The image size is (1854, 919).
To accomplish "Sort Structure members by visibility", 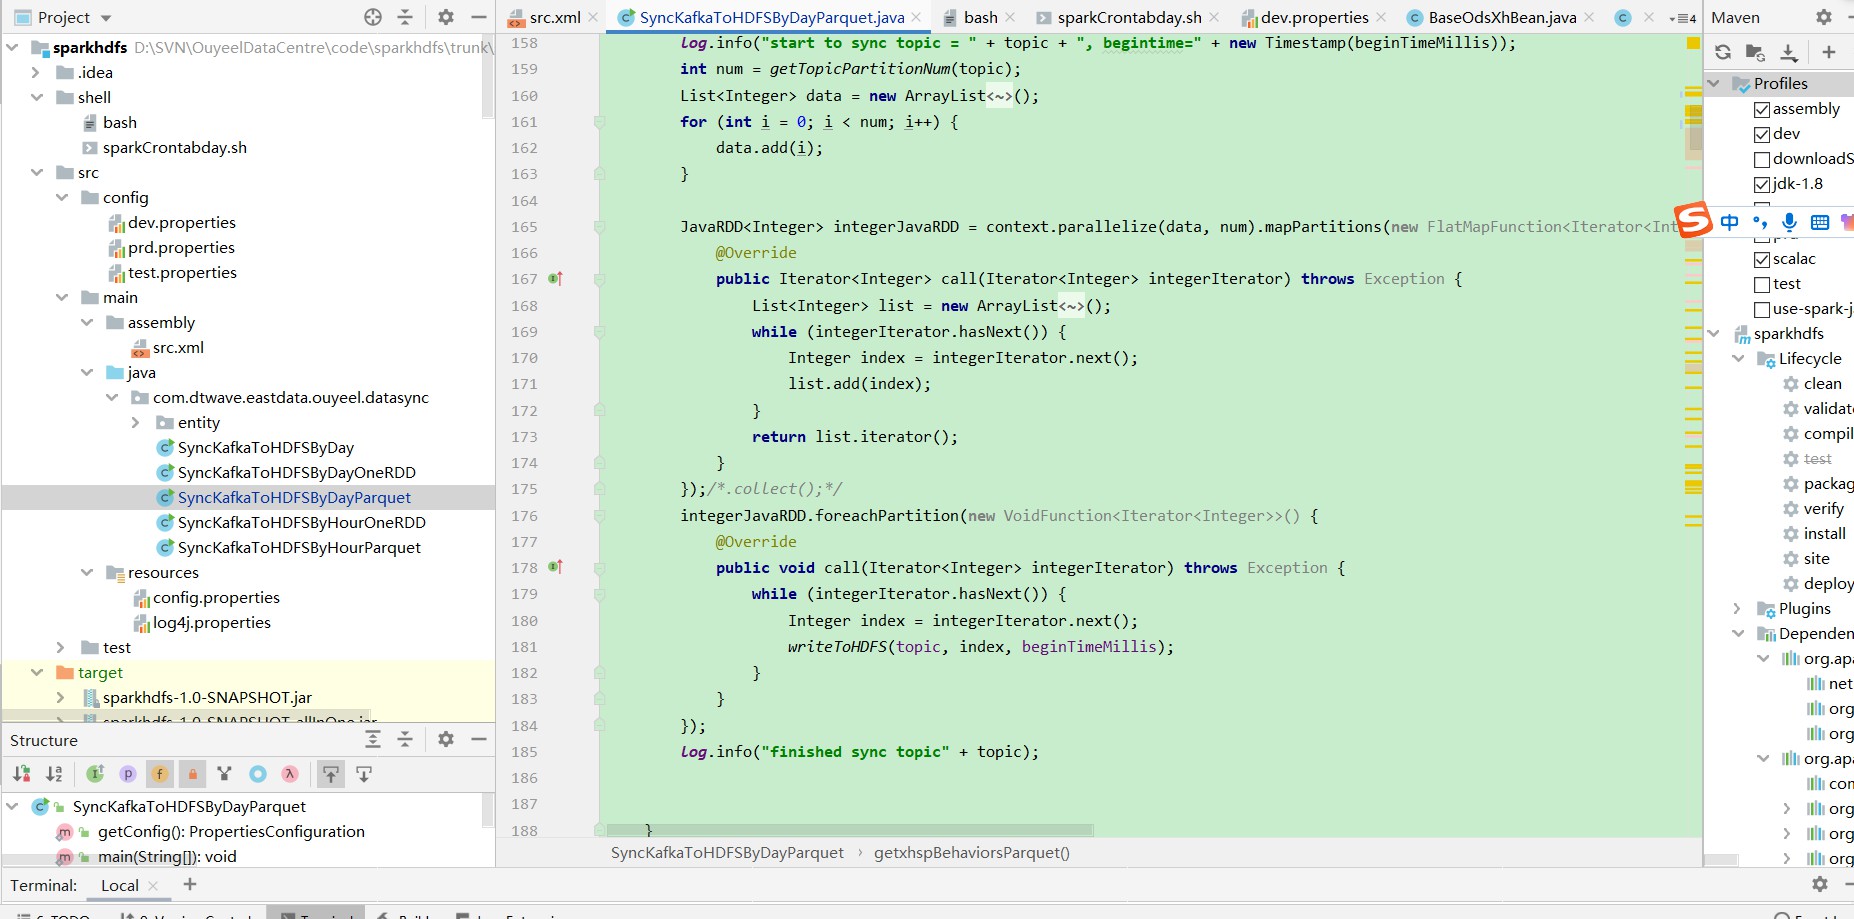I will (21, 773).
